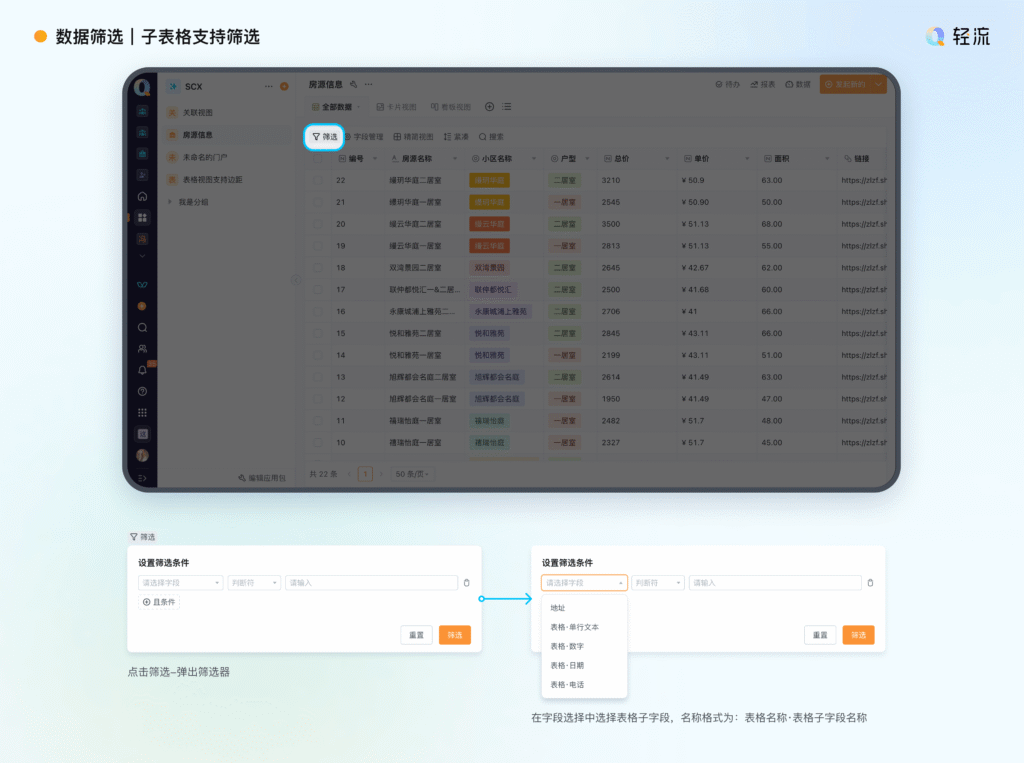The image size is (1024, 763).
Task: Click the plus icon to add a view
Action: (489, 107)
